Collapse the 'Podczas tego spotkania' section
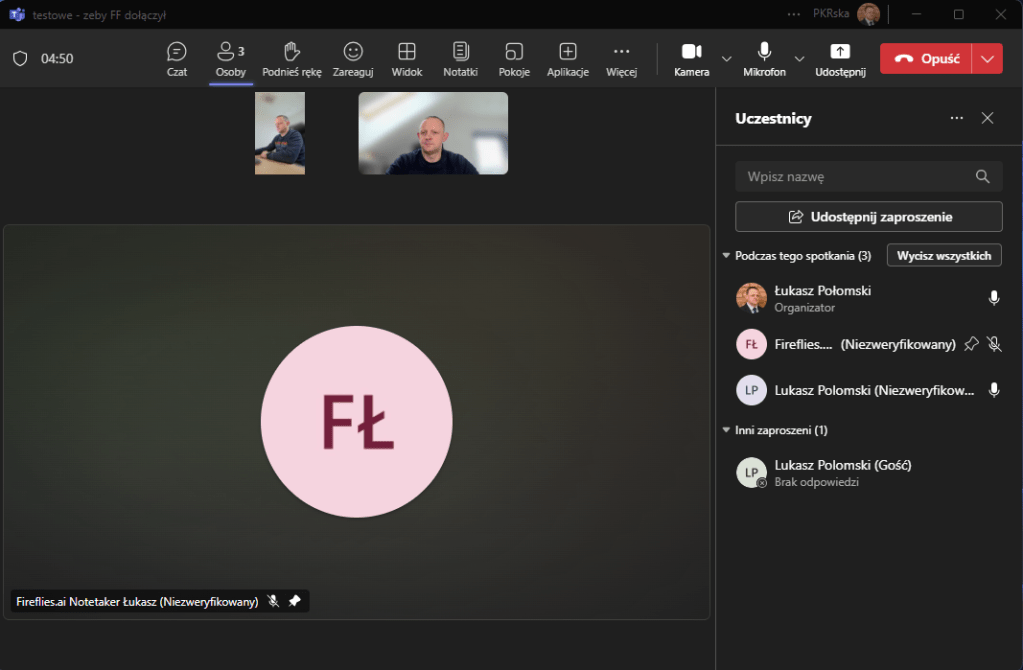This screenshot has width=1023, height=670. pyautogui.click(x=726, y=256)
